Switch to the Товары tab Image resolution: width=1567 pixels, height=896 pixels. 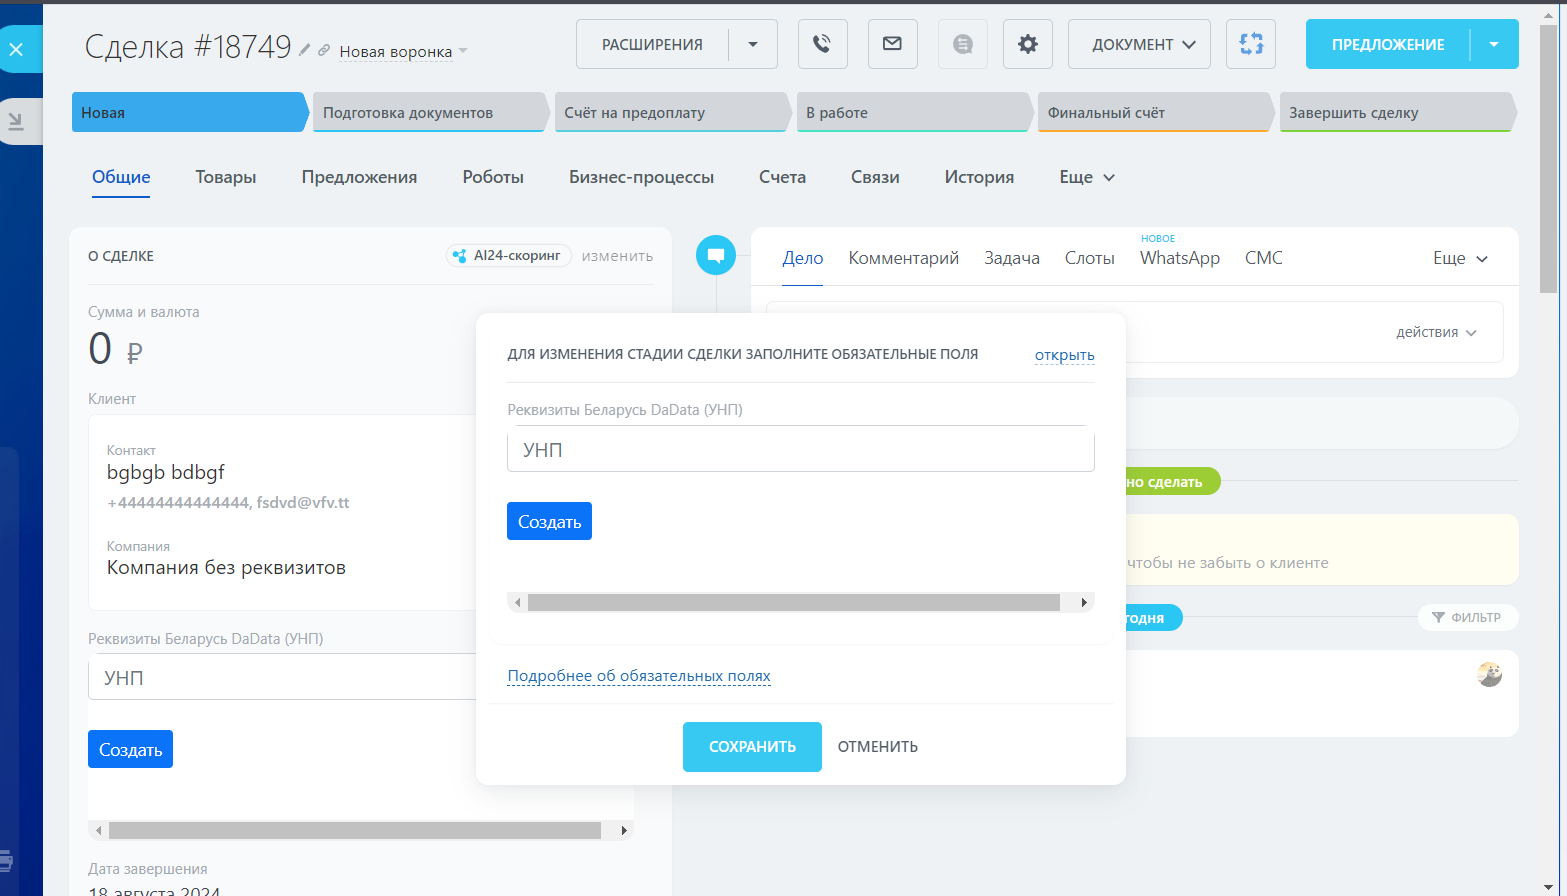pyautogui.click(x=226, y=177)
